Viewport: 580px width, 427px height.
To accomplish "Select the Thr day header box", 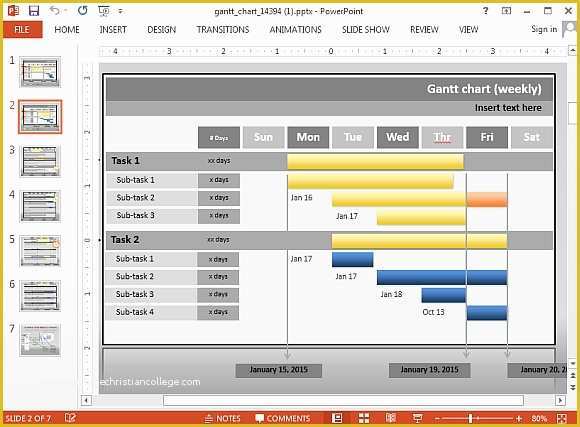I will point(442,137).
